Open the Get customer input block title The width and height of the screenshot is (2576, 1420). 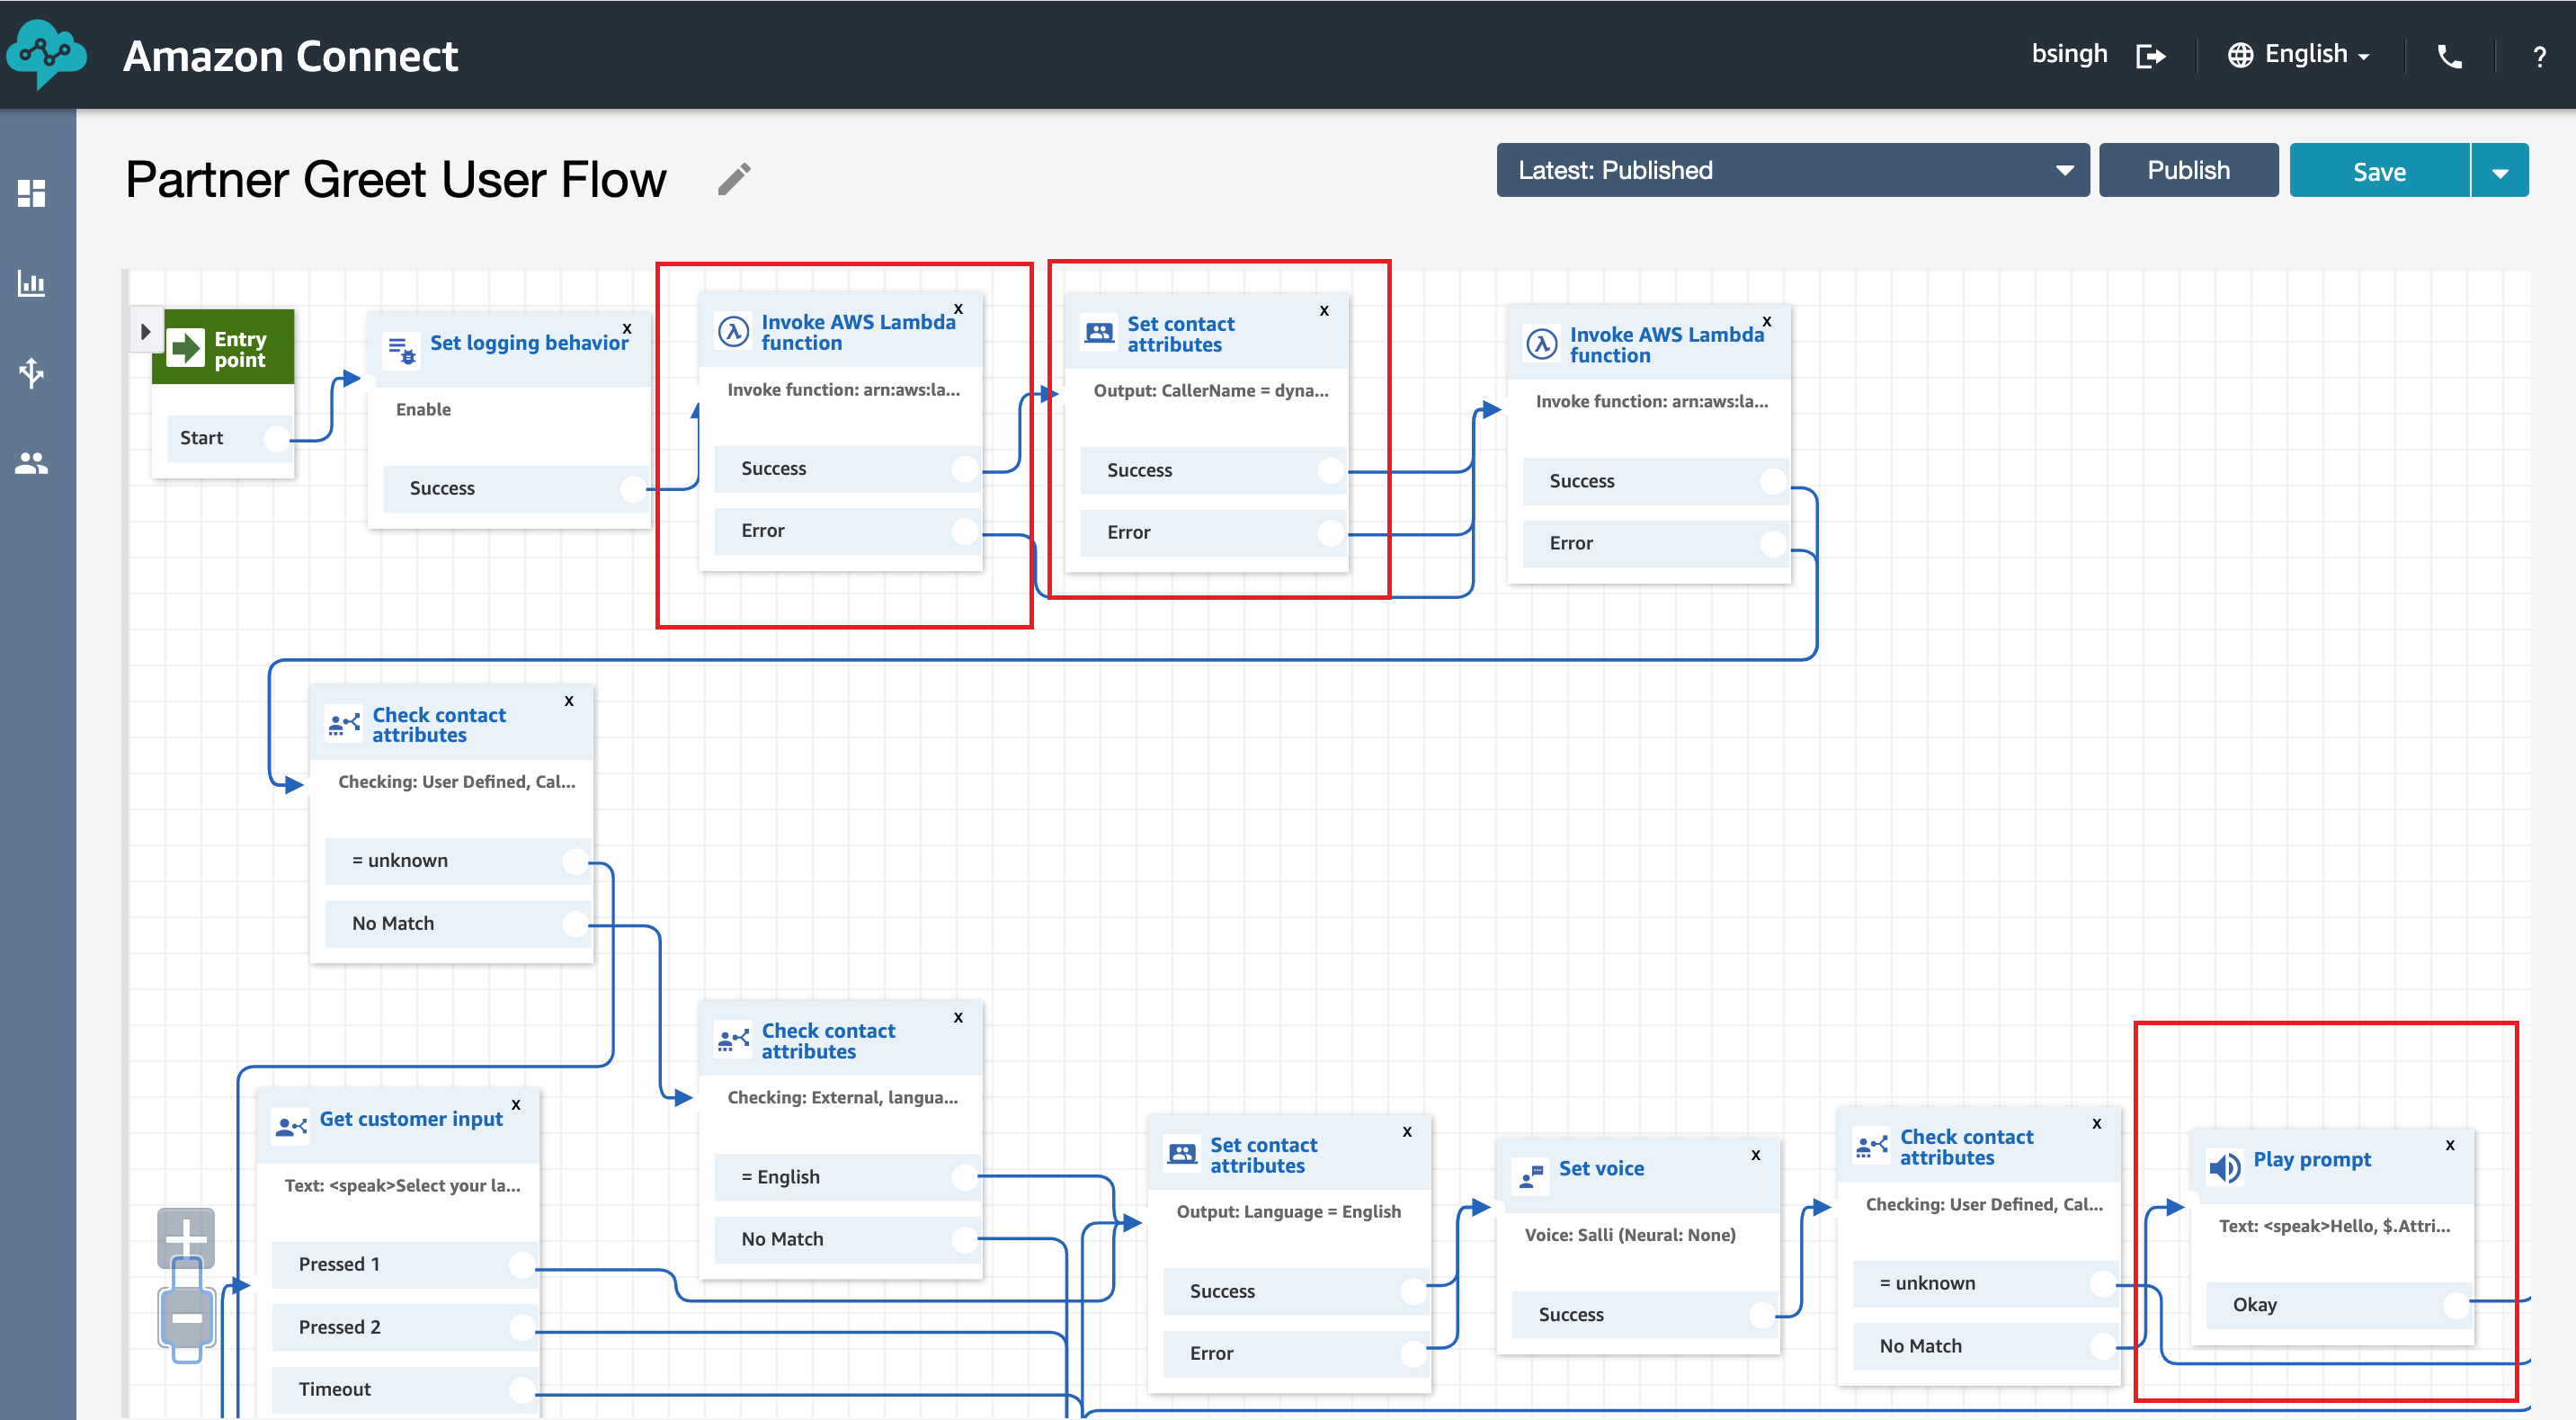(411, 1119)
